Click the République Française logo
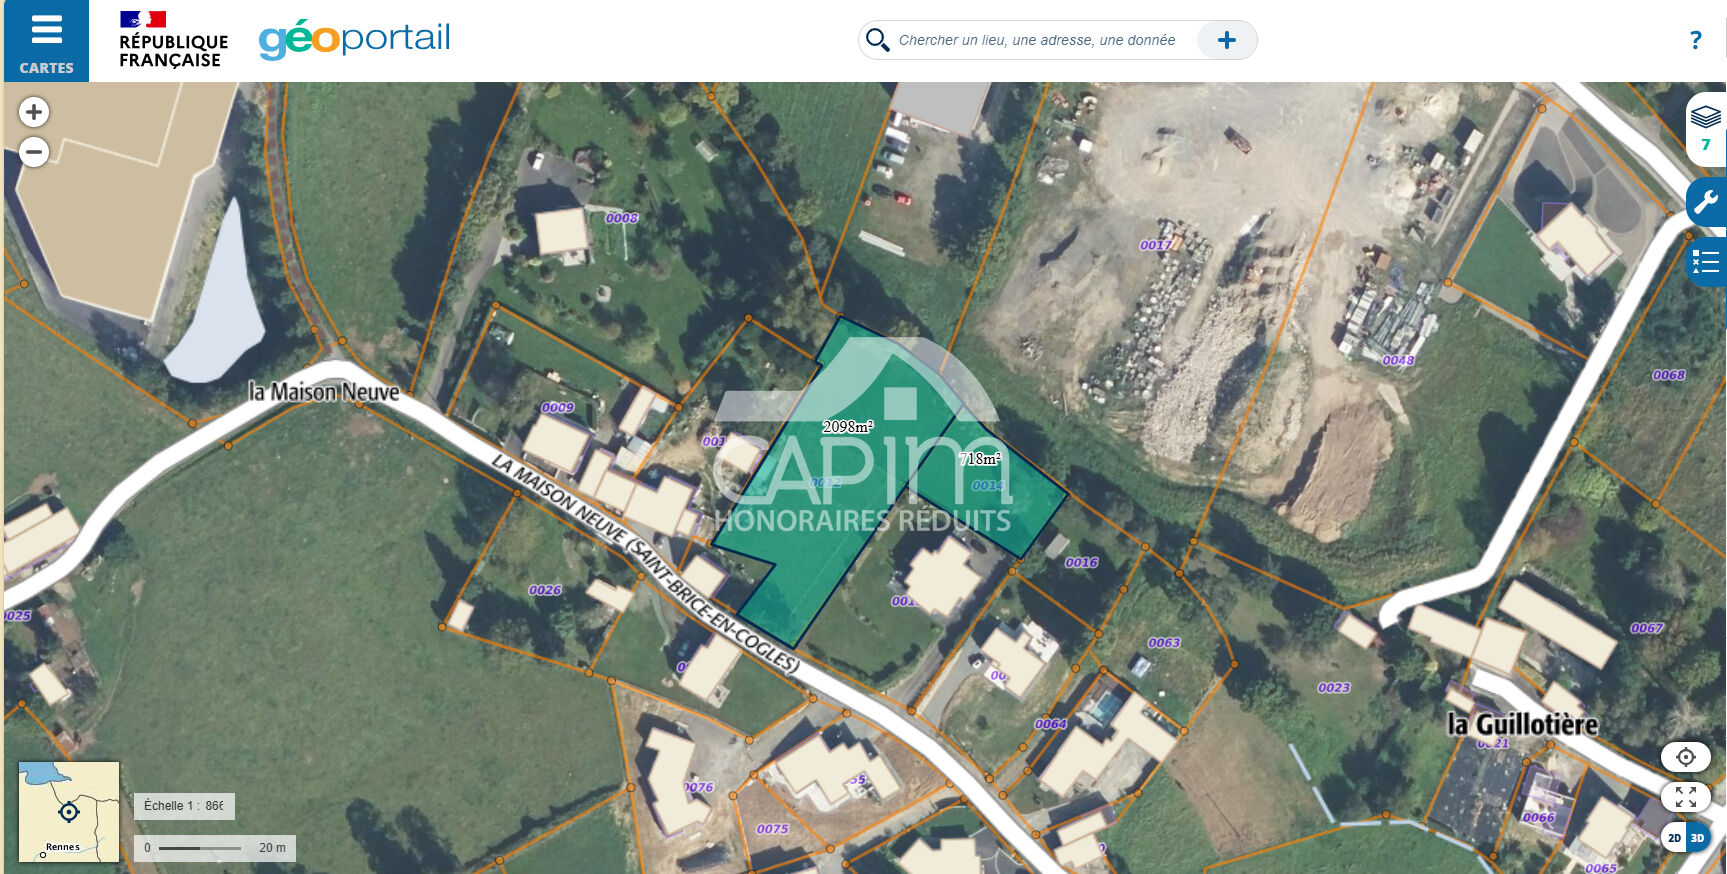 (x=173, y=40)
